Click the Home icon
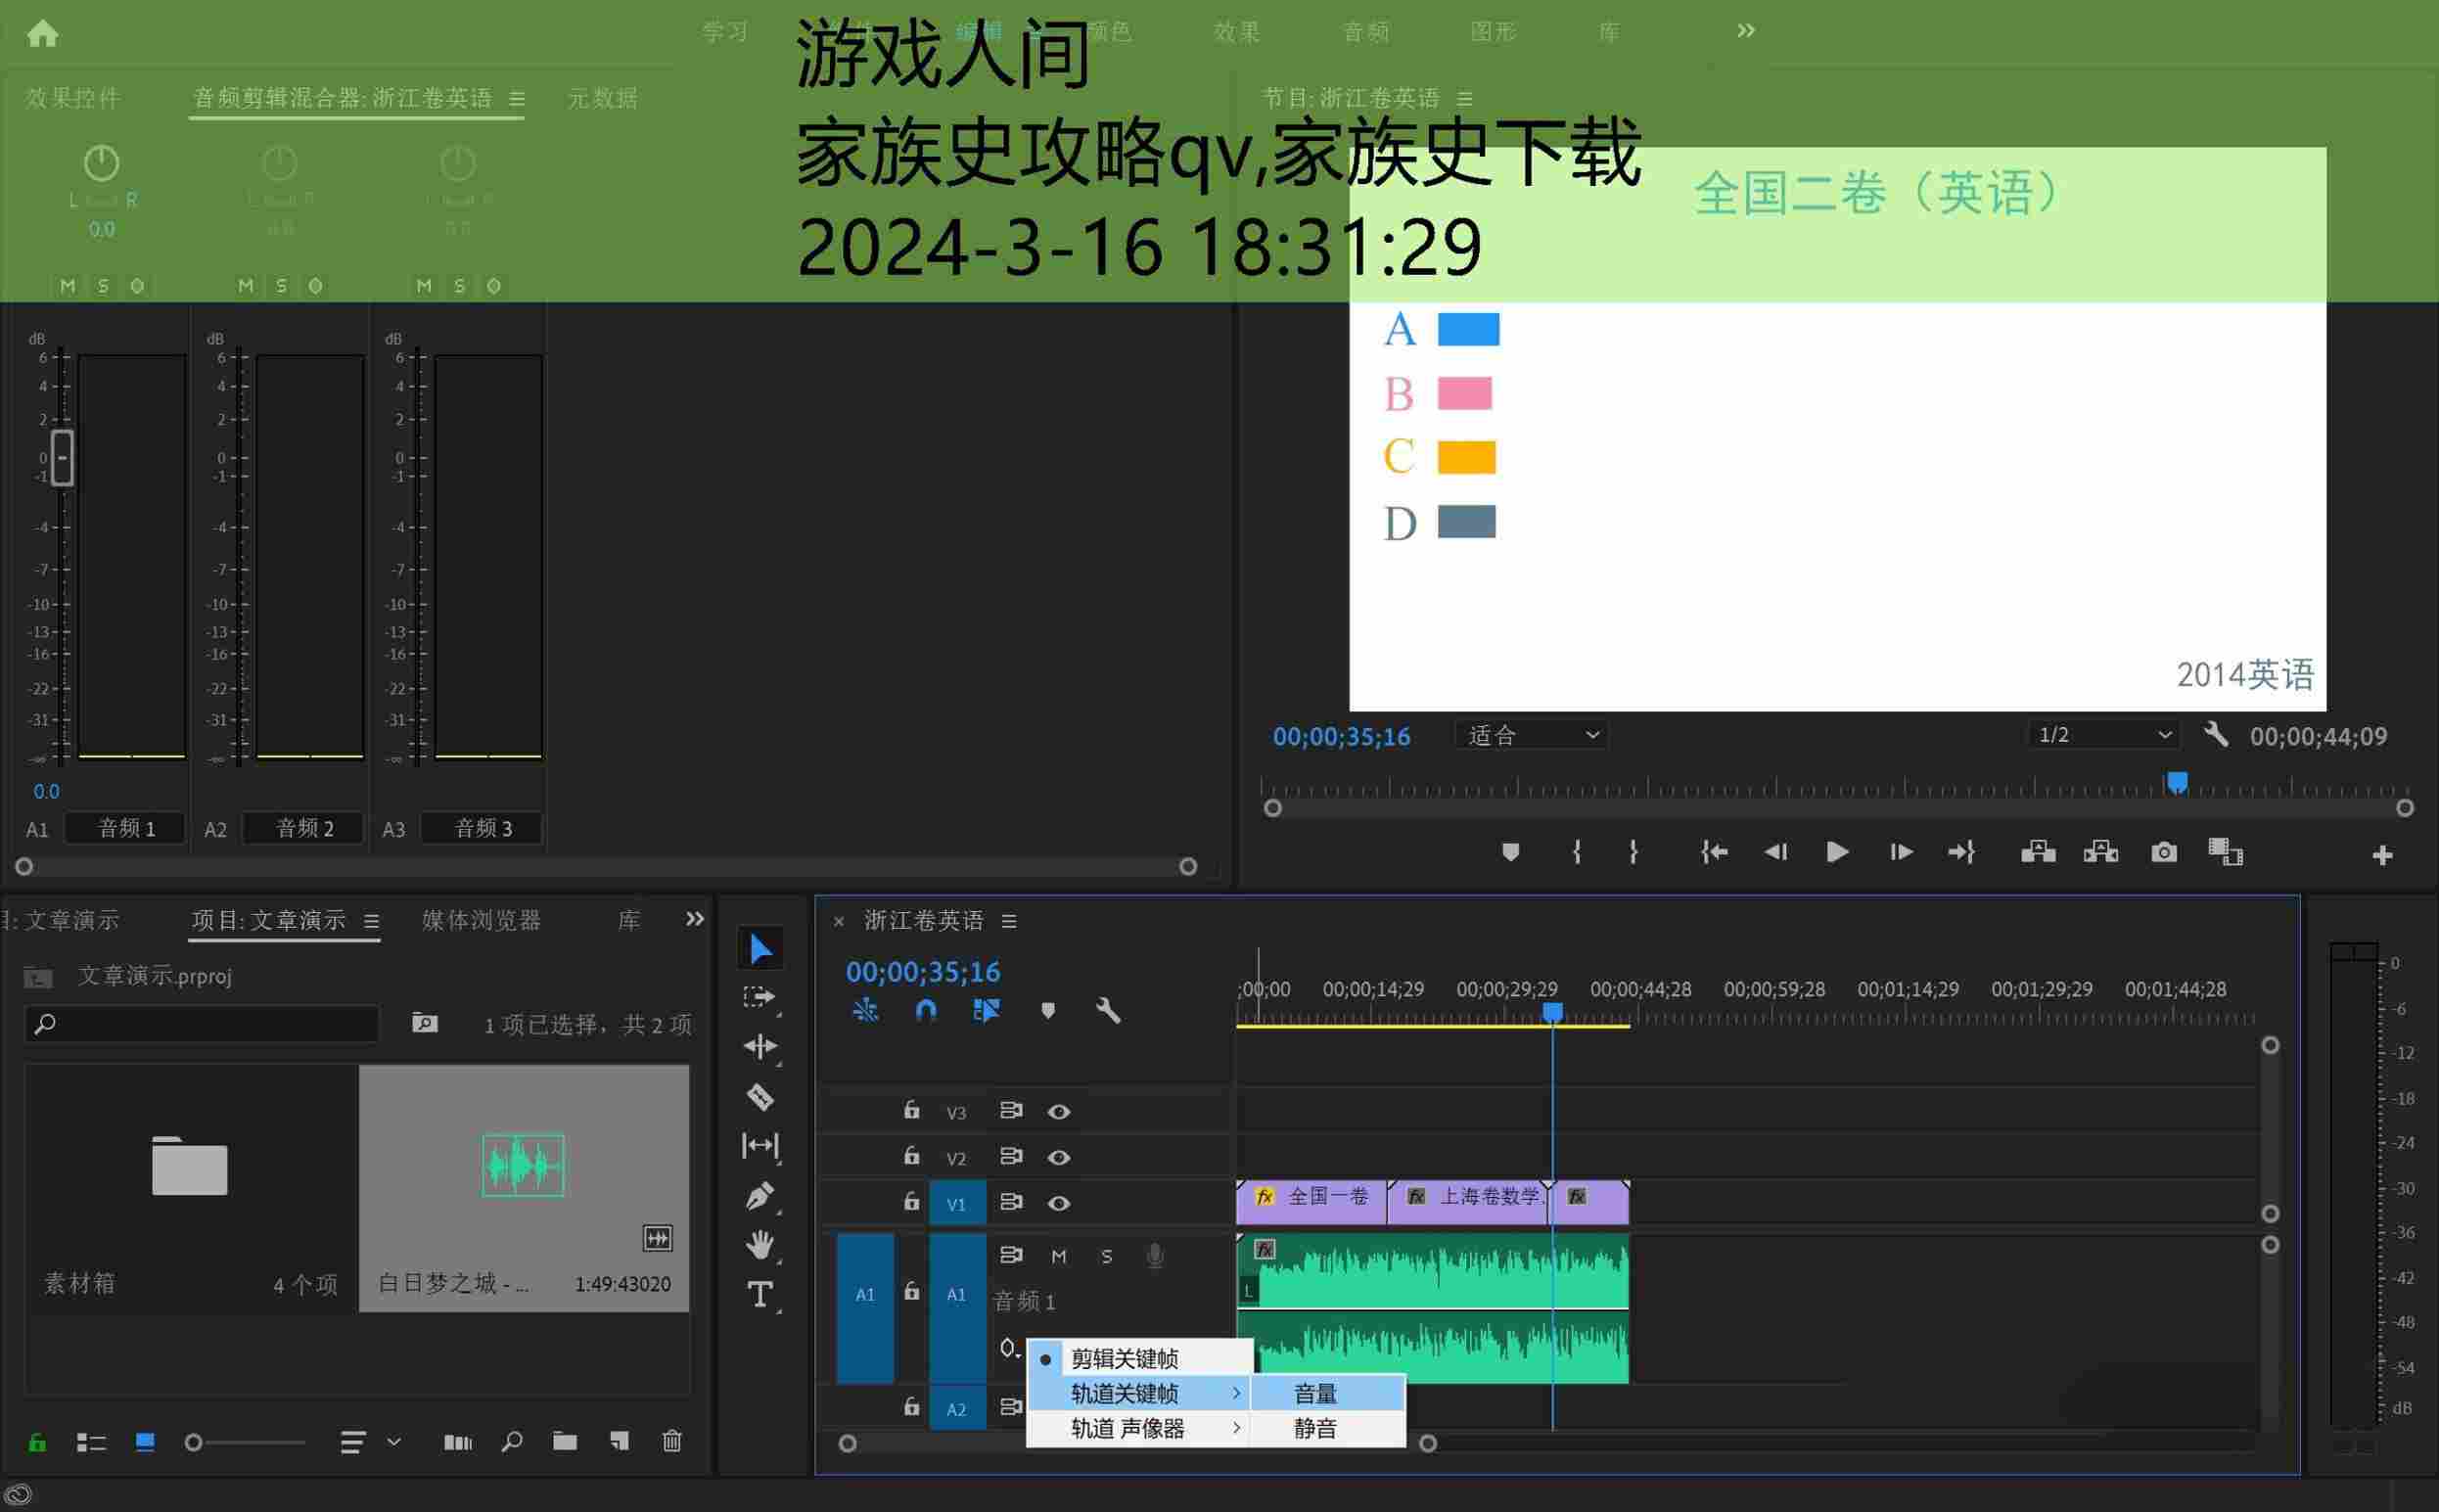The image size is (2439, 1512). (42, 33)
